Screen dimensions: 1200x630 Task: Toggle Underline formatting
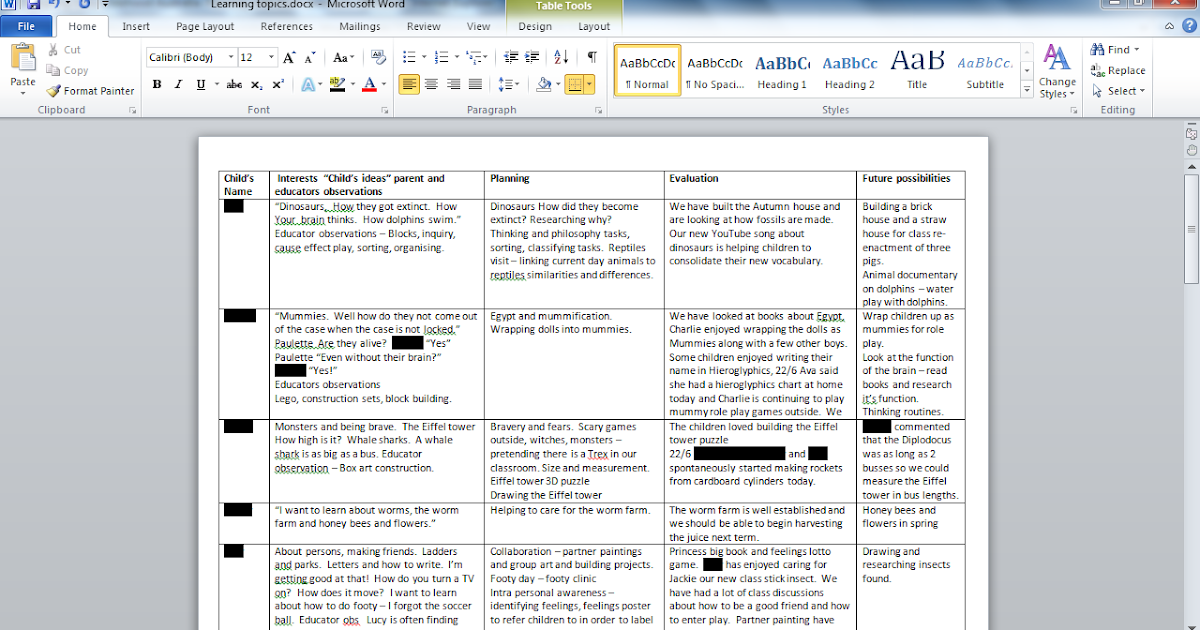coord(201,85)
